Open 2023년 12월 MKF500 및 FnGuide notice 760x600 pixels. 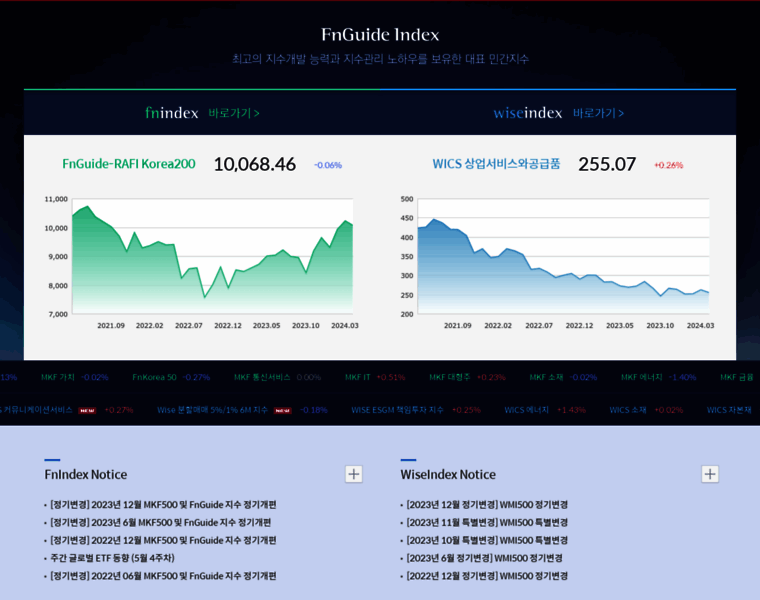coord(163,504)
